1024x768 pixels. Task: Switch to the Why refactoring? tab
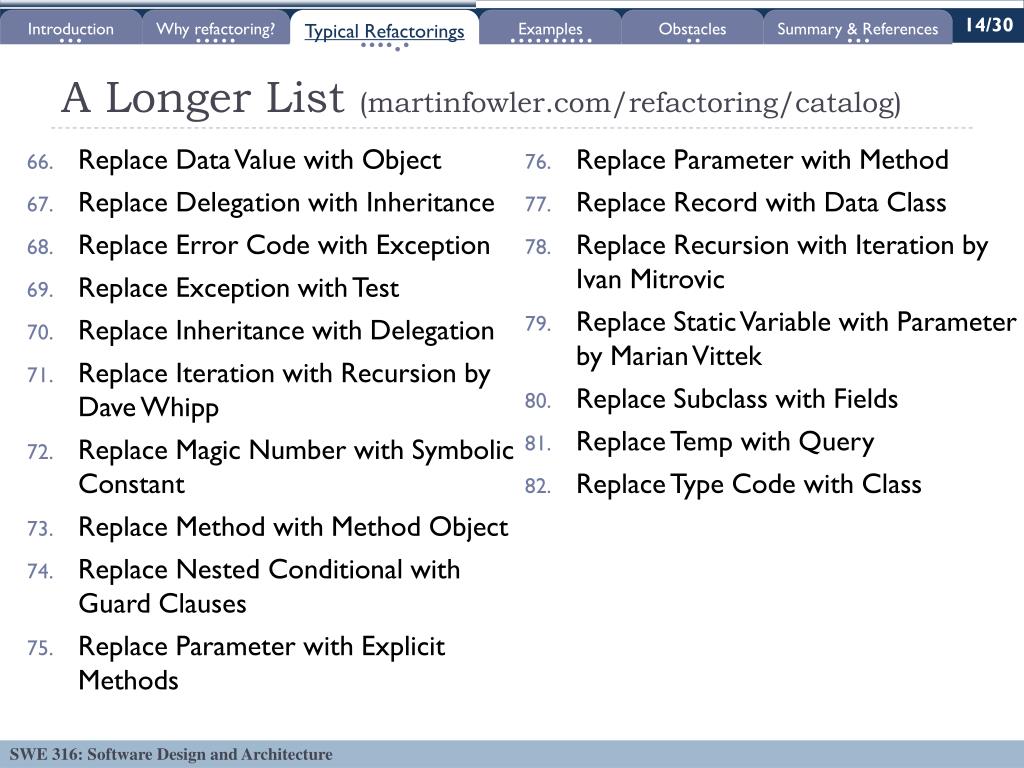[x=216, y=29]
